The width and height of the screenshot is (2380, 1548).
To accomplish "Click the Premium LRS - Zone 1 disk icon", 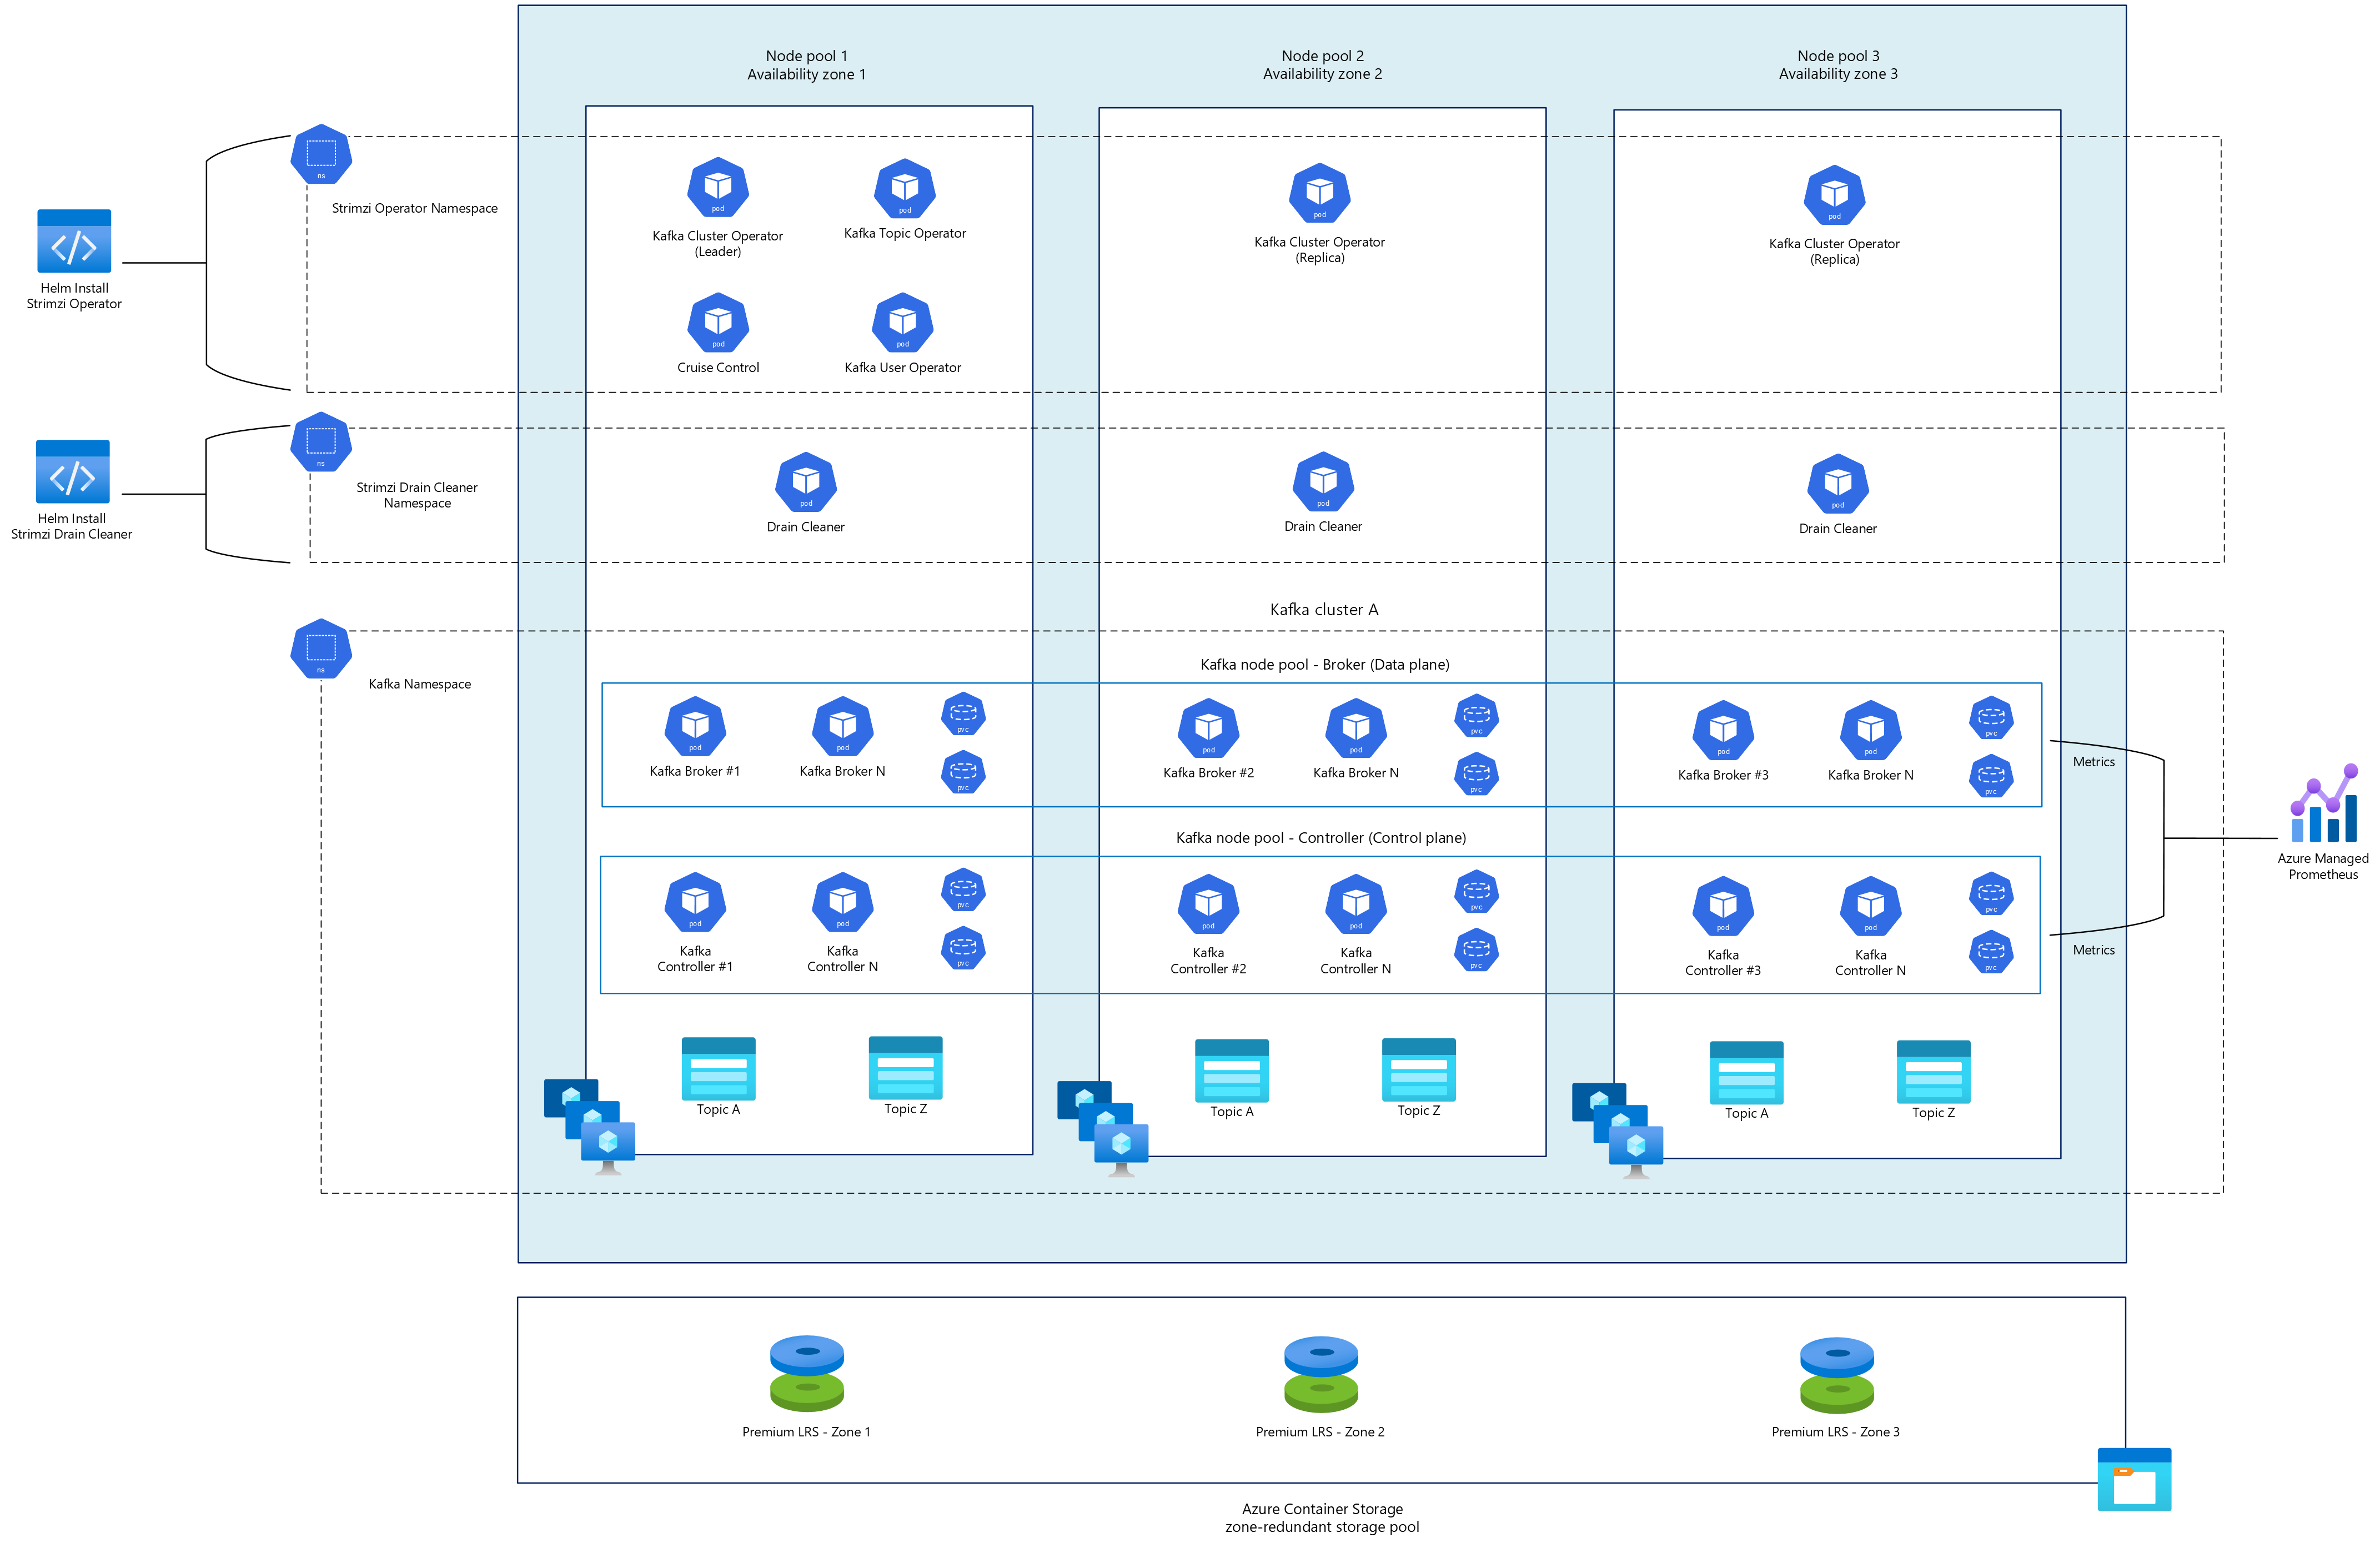I will coord(806,1373).
